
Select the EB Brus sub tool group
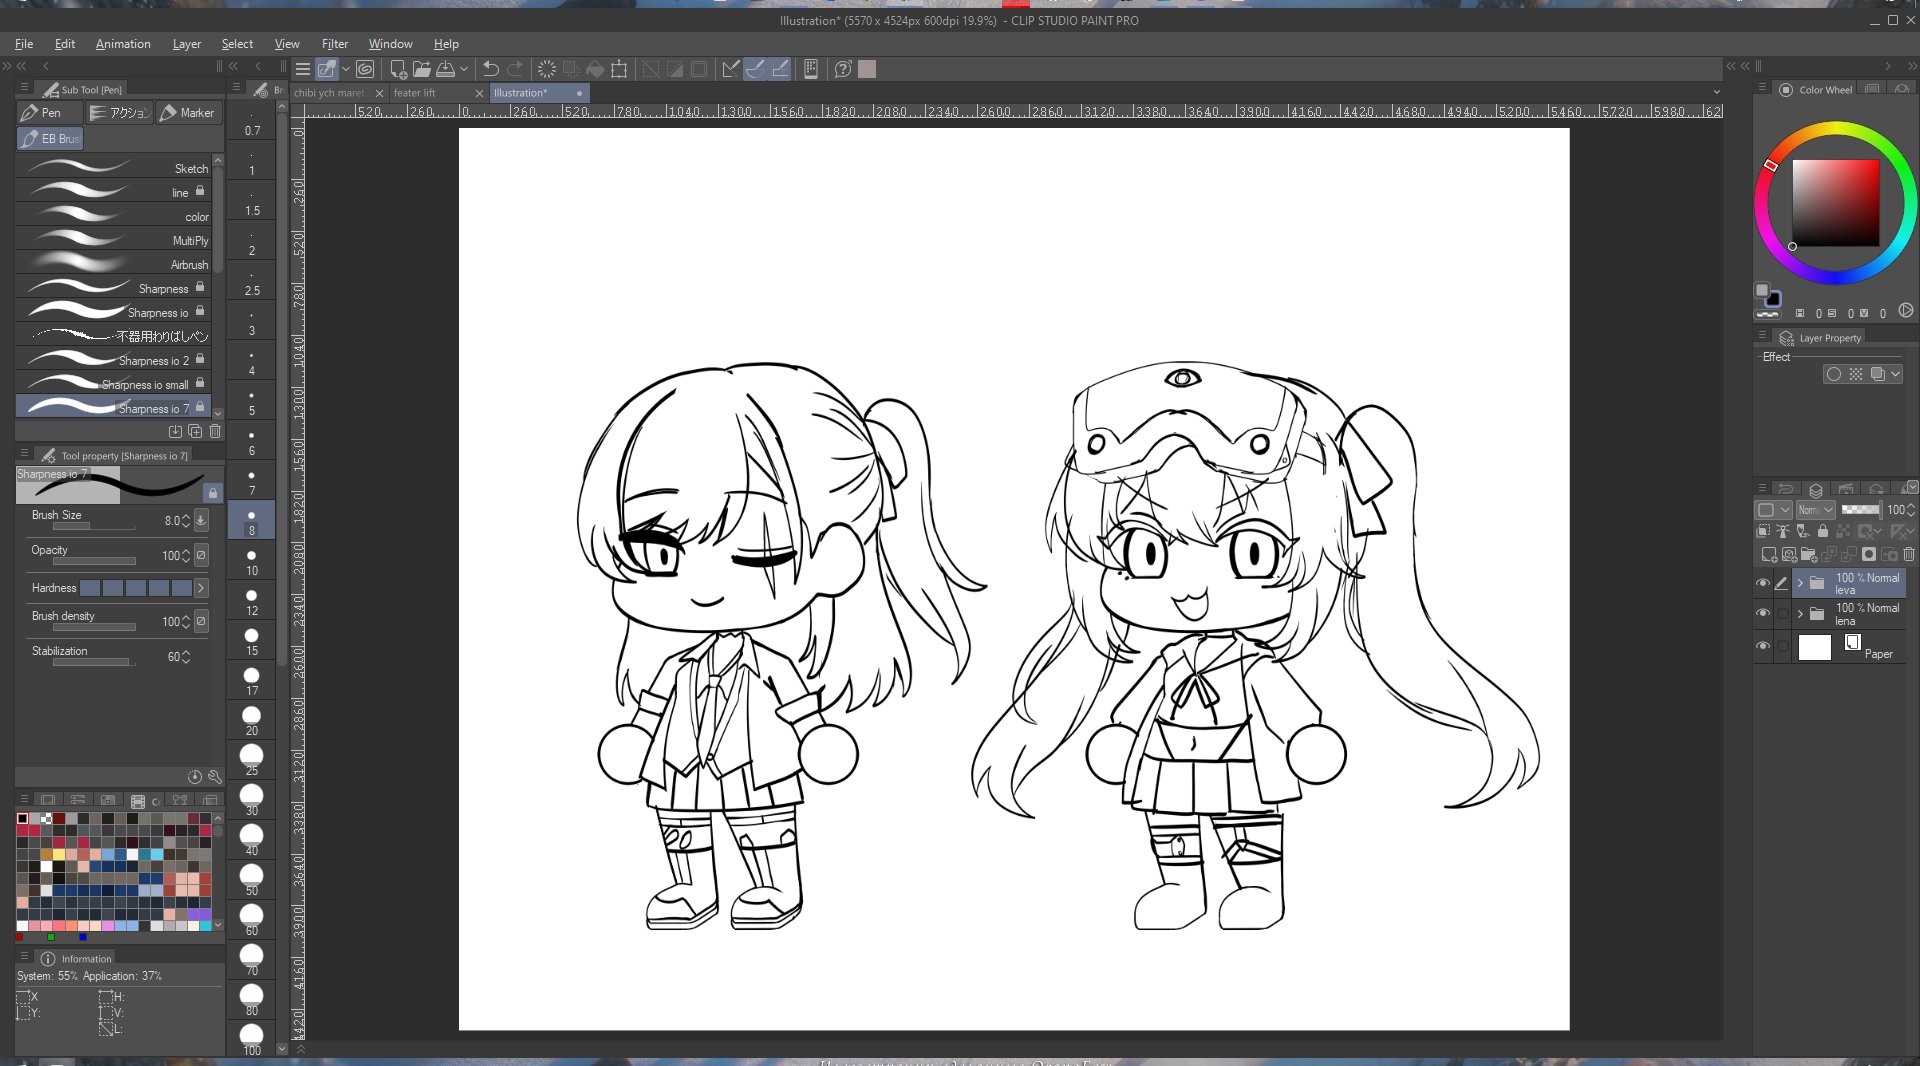(x=50, y=139)
